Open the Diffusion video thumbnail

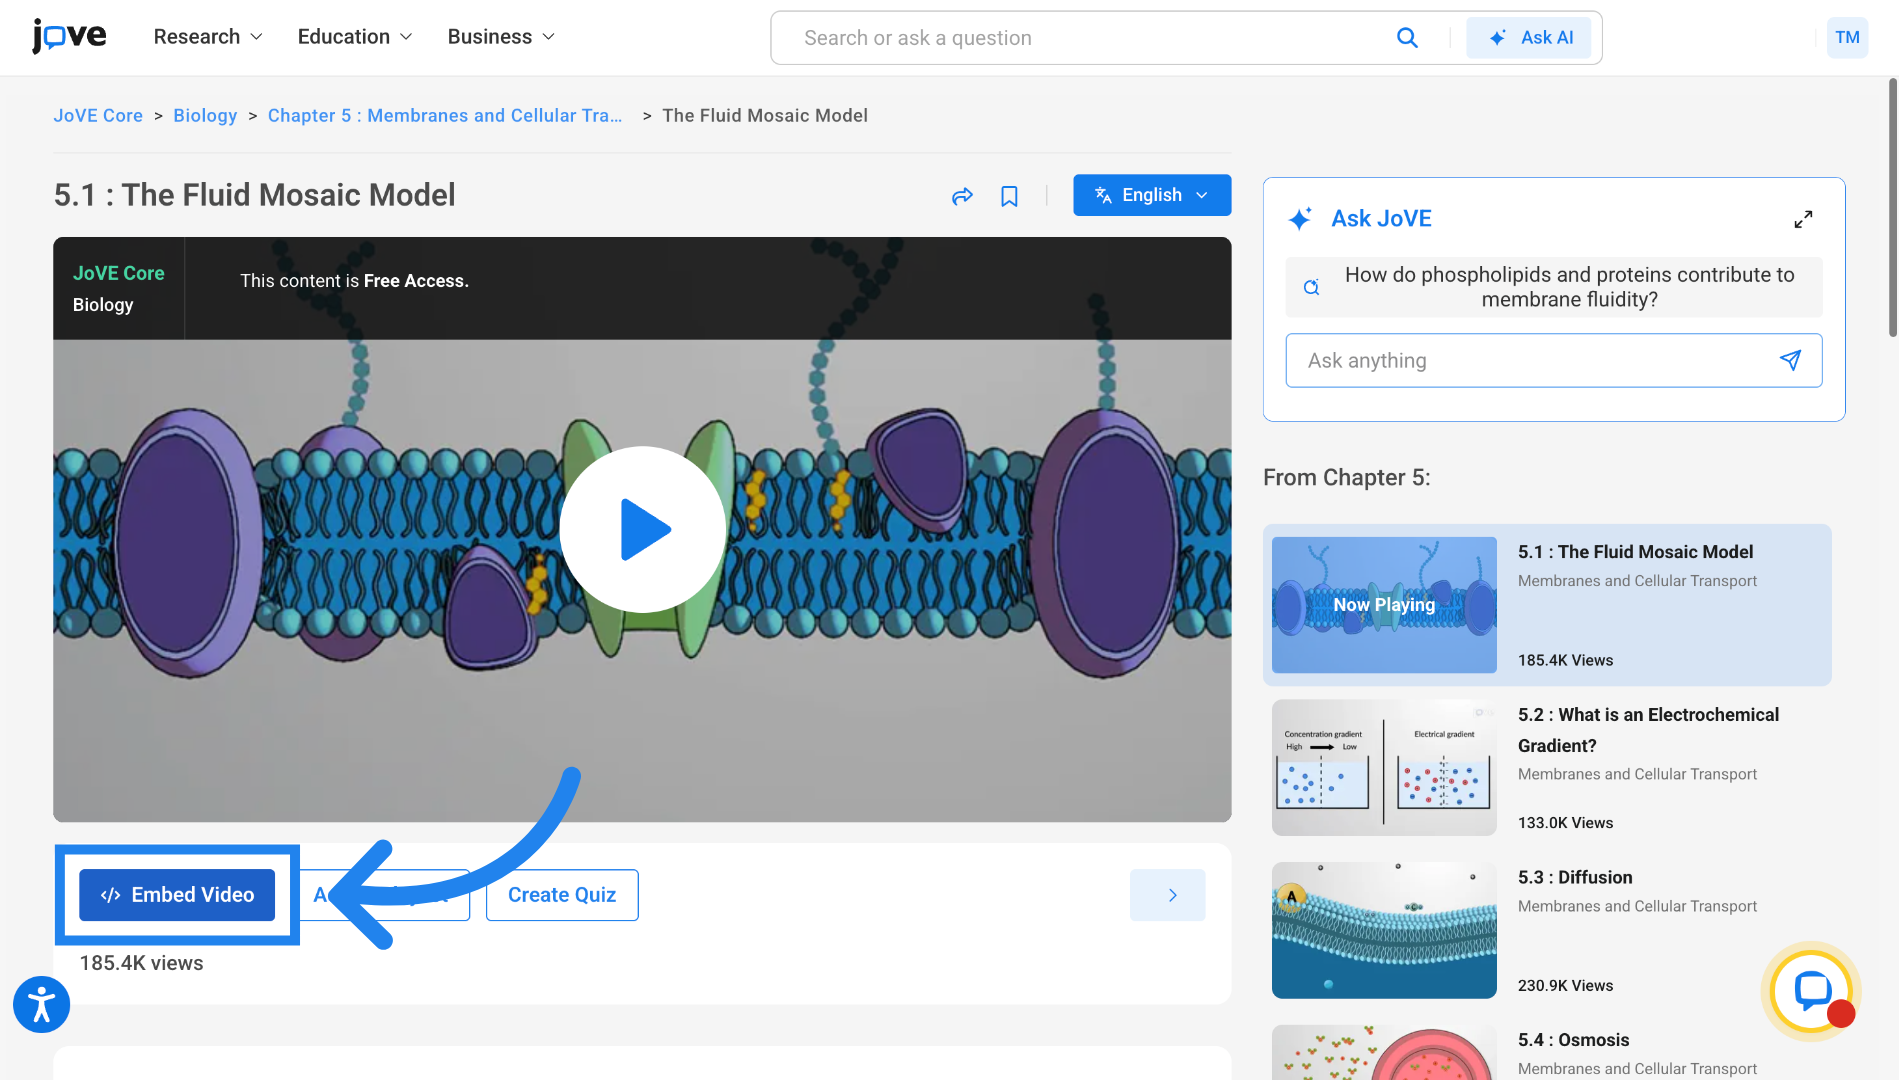(1384, 930)
